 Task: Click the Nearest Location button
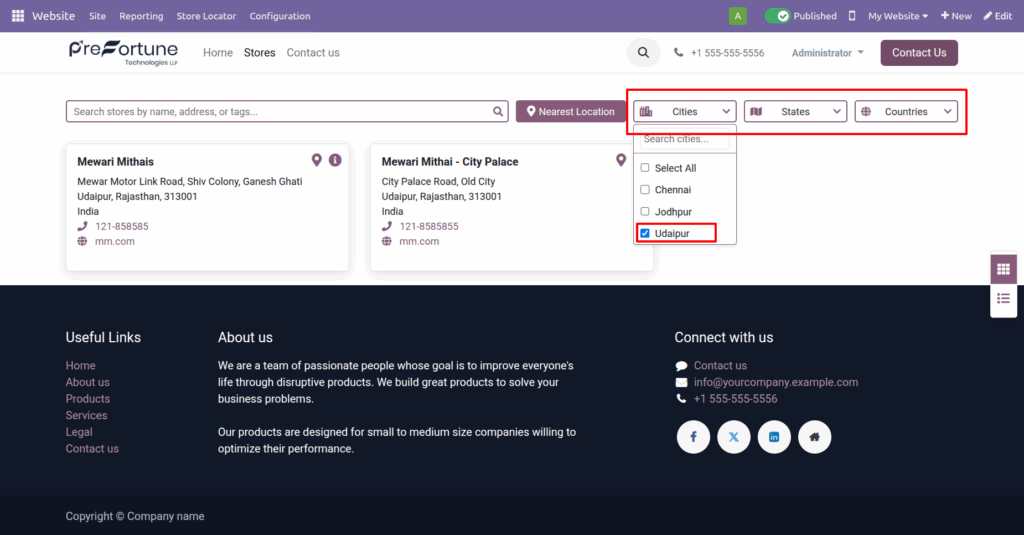[571, 112]
